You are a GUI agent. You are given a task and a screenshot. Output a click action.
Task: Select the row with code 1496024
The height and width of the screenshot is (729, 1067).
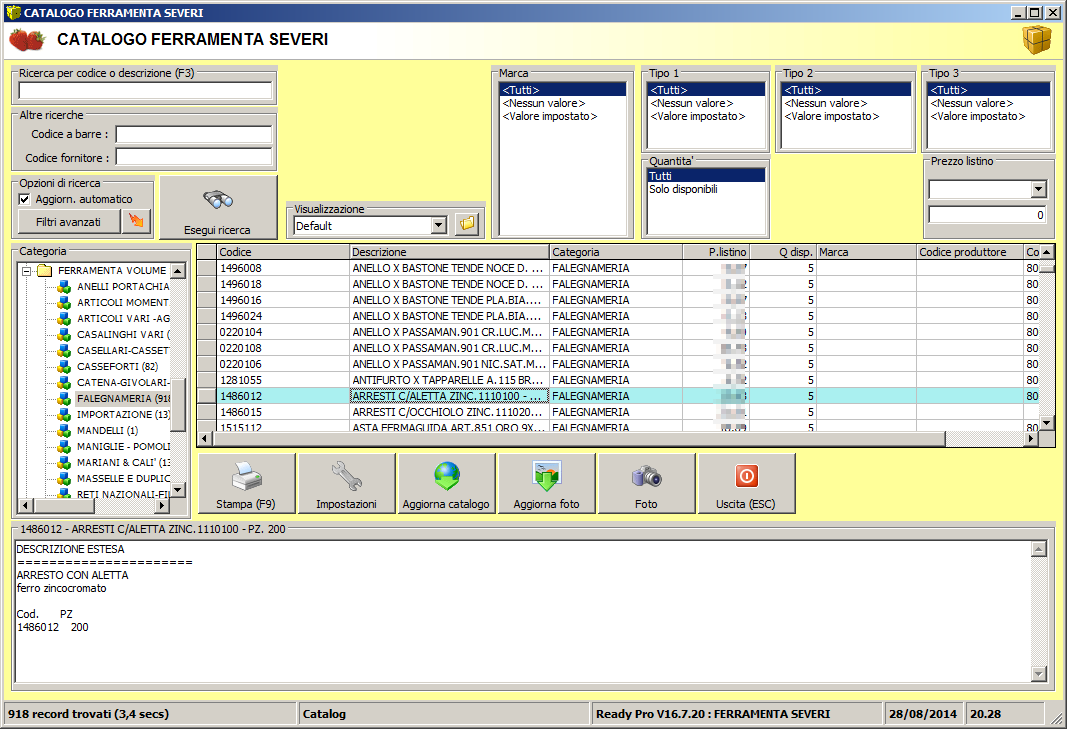click(619, 316)
